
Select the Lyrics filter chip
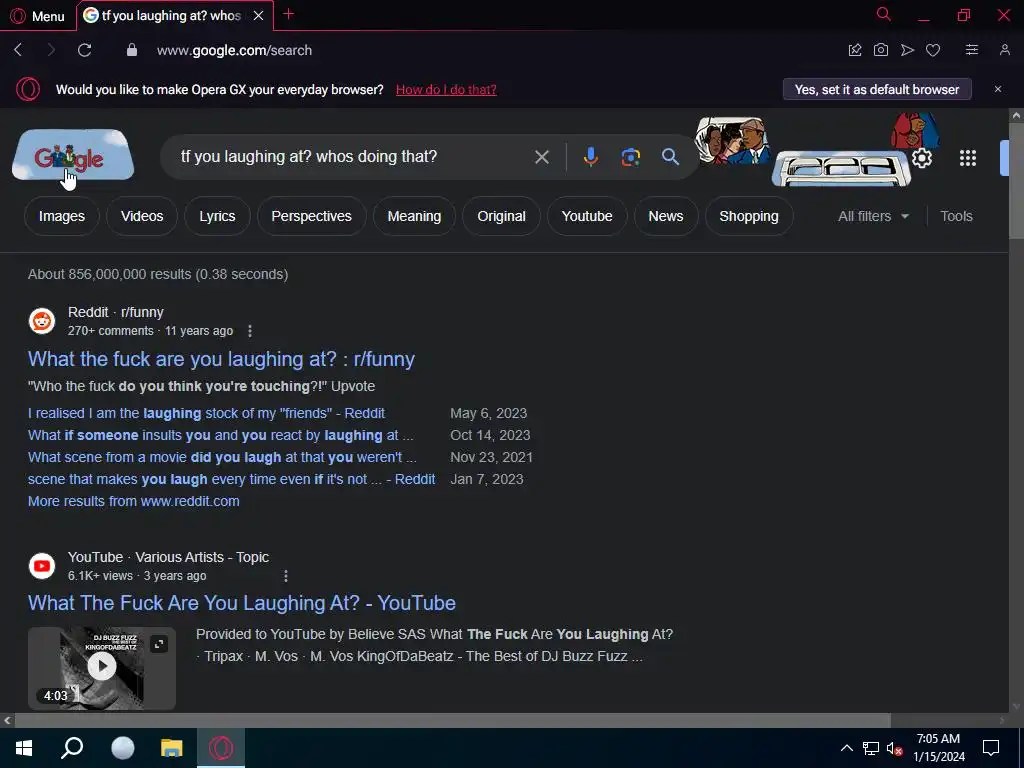click(x=217, y=216)
